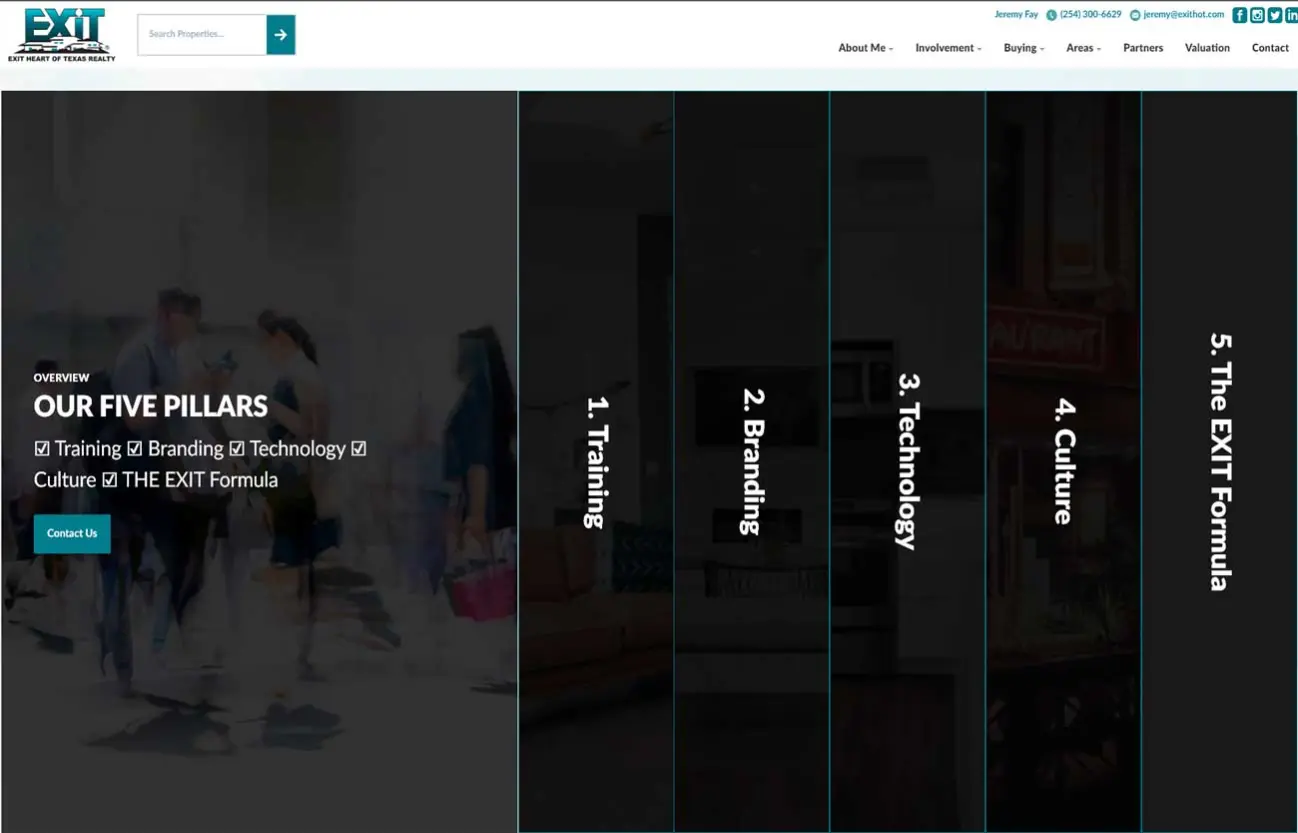
Task: Open the 4. Culture pillar panel
Action: (x=1064, y=461)
